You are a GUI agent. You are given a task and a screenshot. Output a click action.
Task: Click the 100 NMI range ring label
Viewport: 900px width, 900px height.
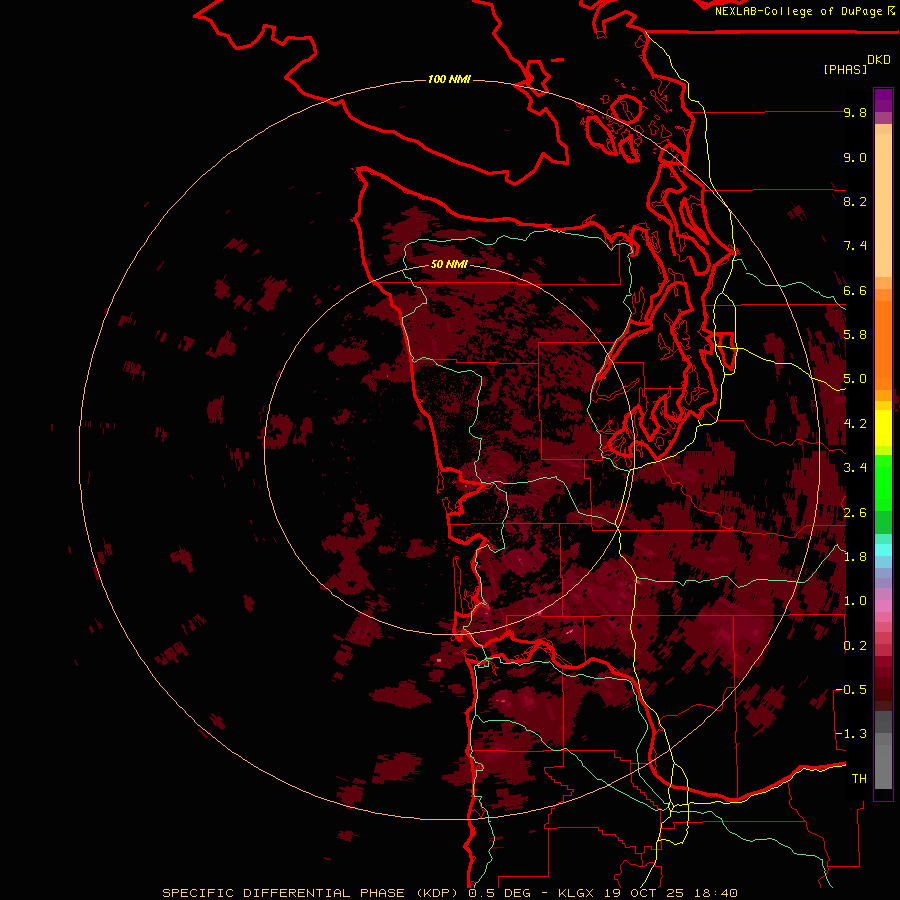pos(449,79)
